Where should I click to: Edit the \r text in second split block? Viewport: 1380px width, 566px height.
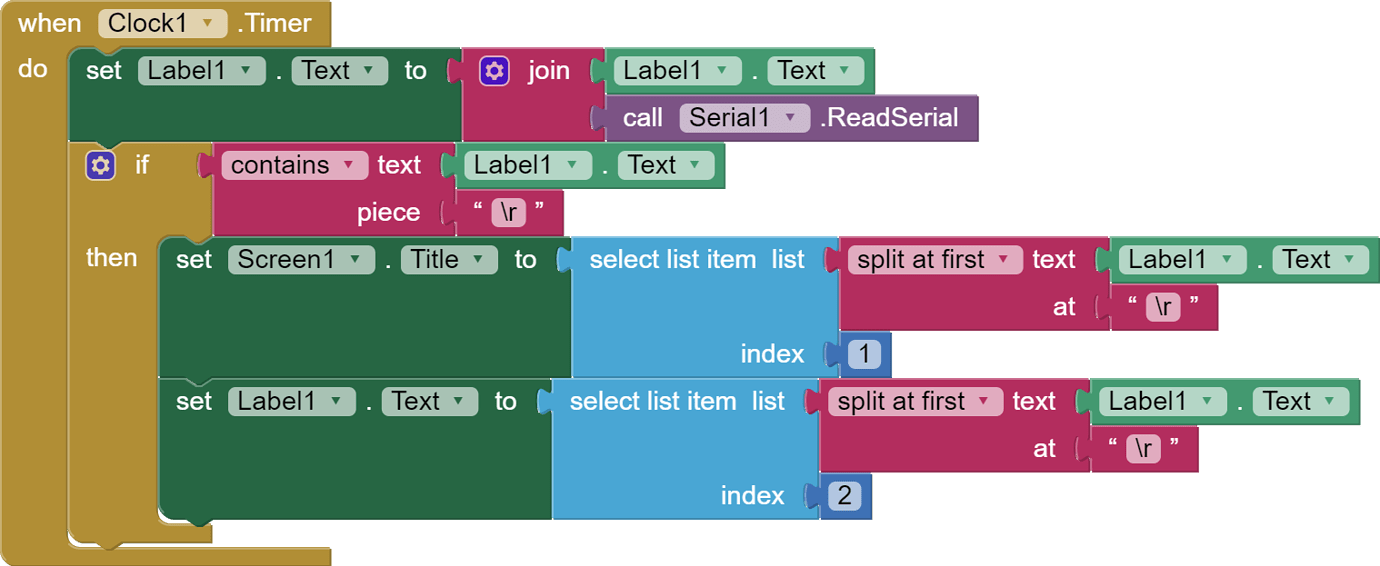[1143, 449]
